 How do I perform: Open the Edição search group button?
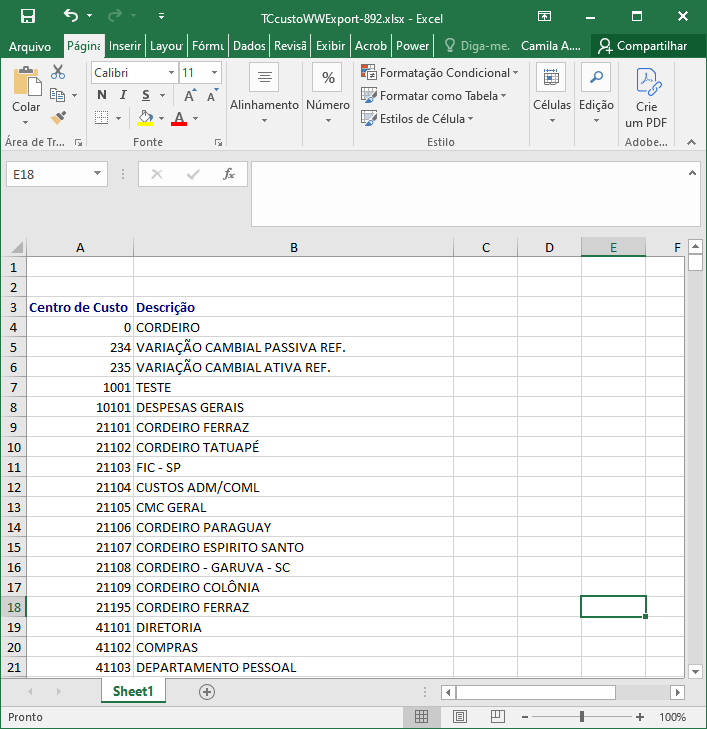coord(596,94)
